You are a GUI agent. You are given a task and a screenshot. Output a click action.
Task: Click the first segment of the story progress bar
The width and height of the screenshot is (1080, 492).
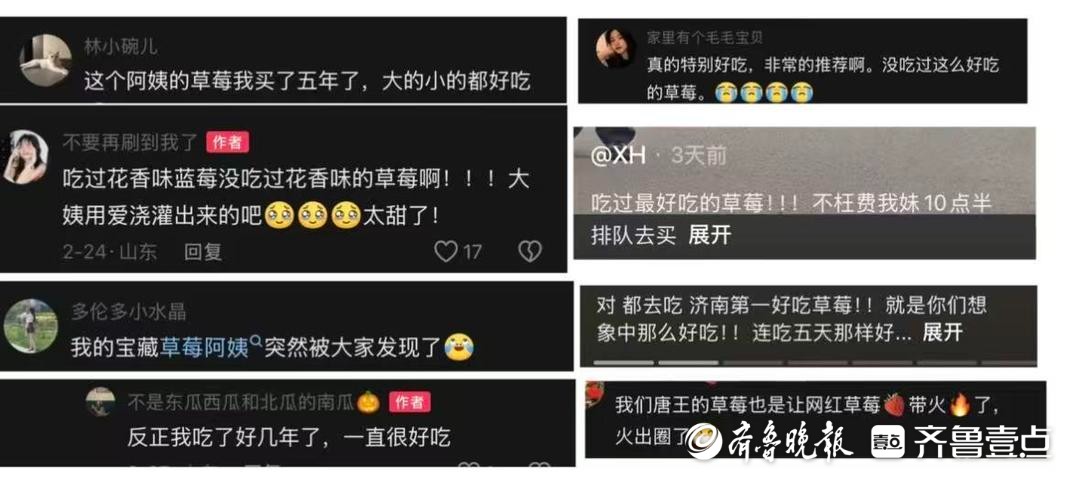[623, 362]
